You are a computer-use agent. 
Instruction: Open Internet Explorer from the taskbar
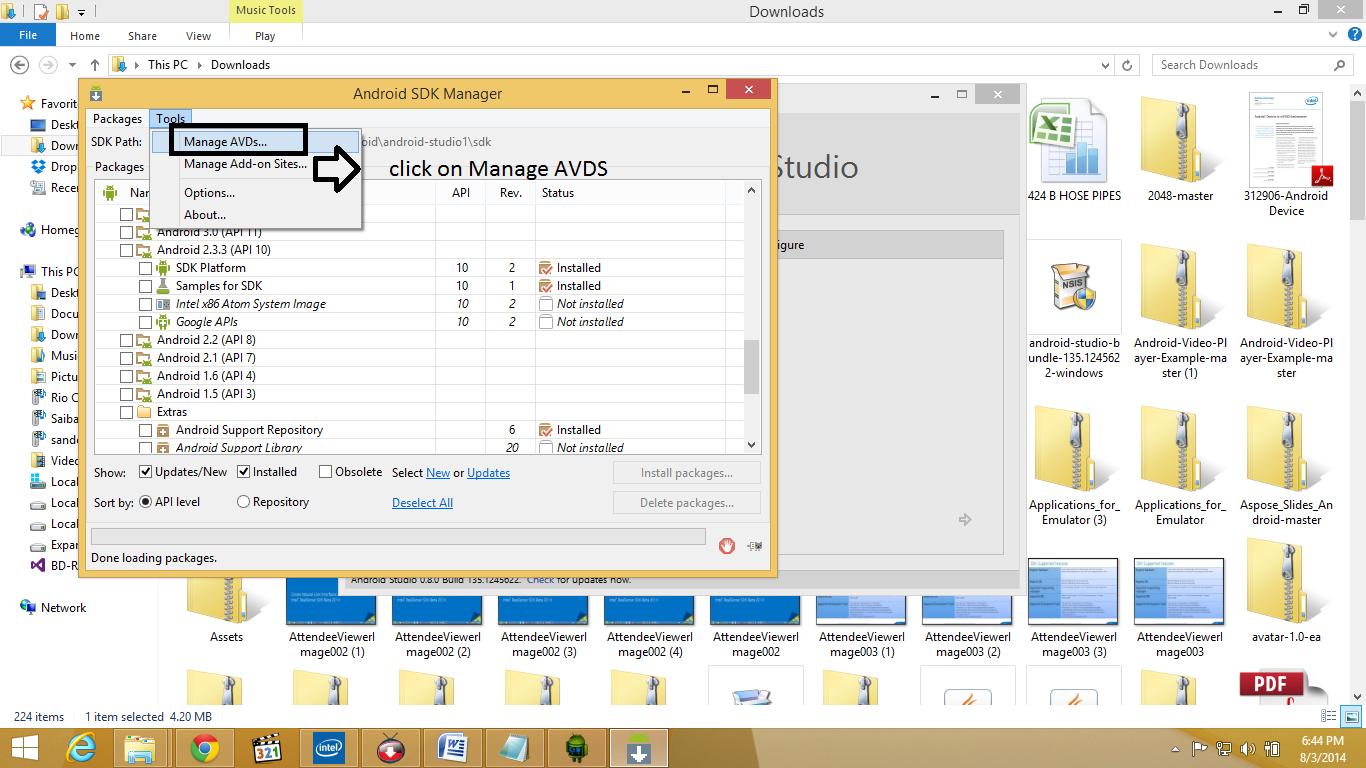point(81,747)
